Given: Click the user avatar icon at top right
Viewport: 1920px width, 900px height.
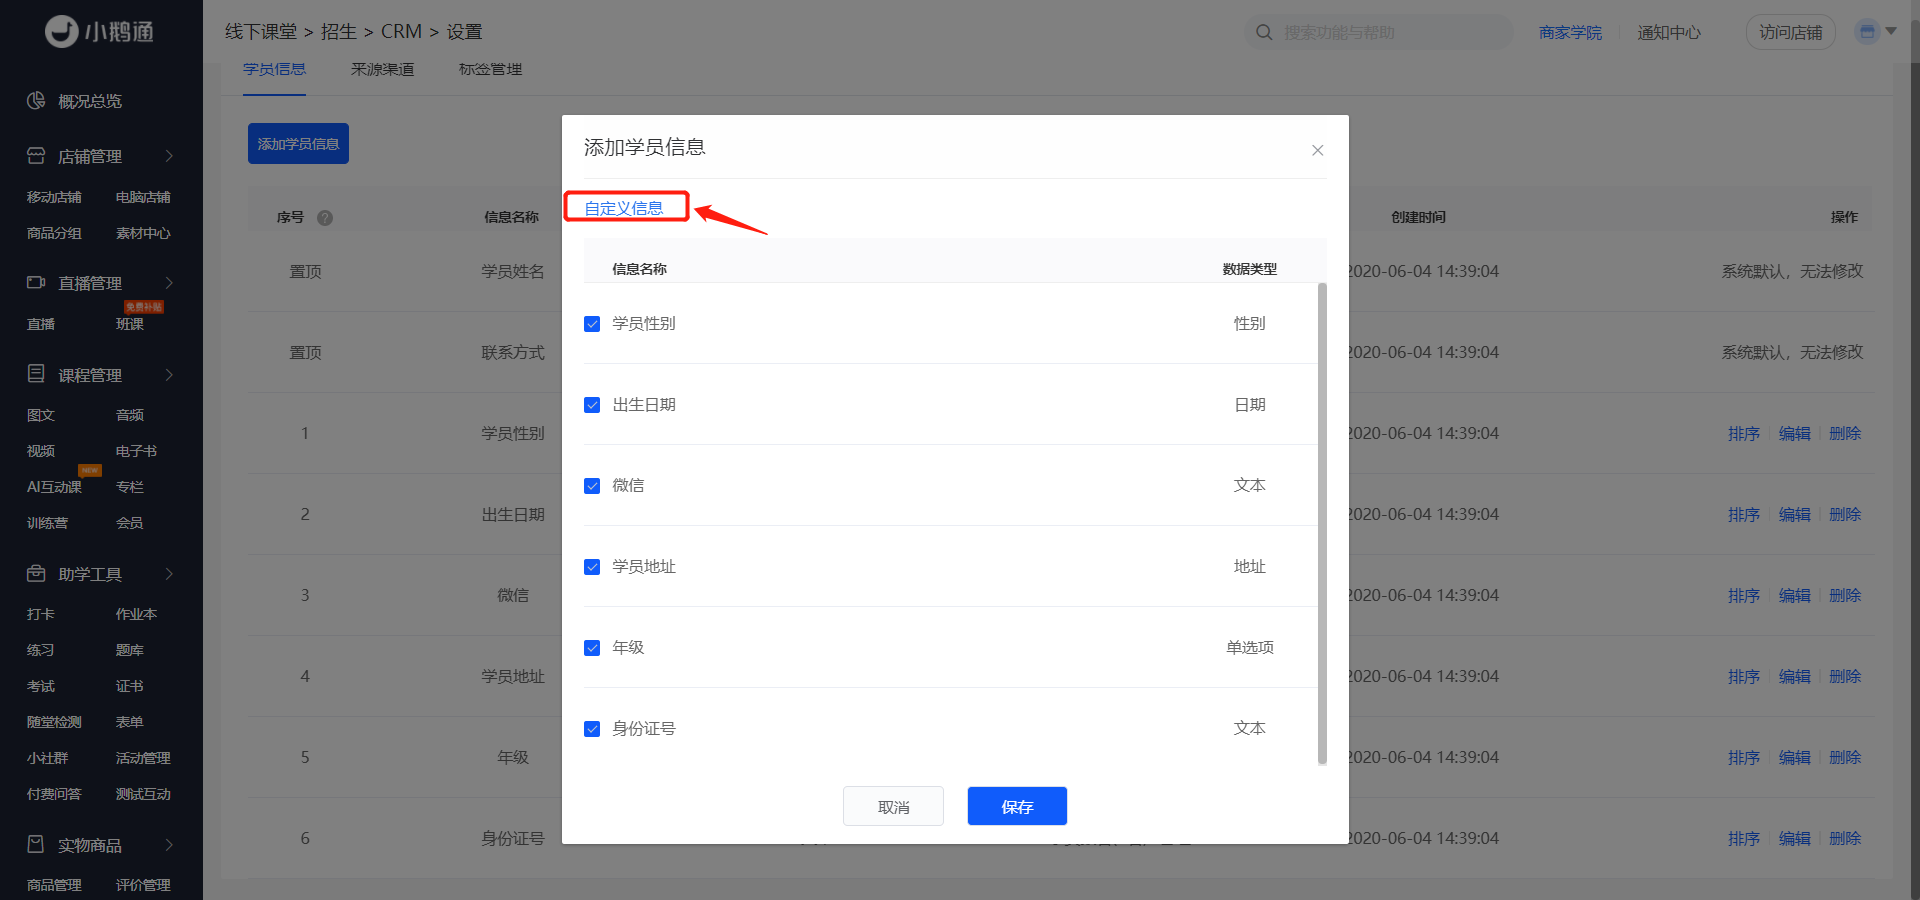Looking at the screenshot, I should coord(1867,31).
